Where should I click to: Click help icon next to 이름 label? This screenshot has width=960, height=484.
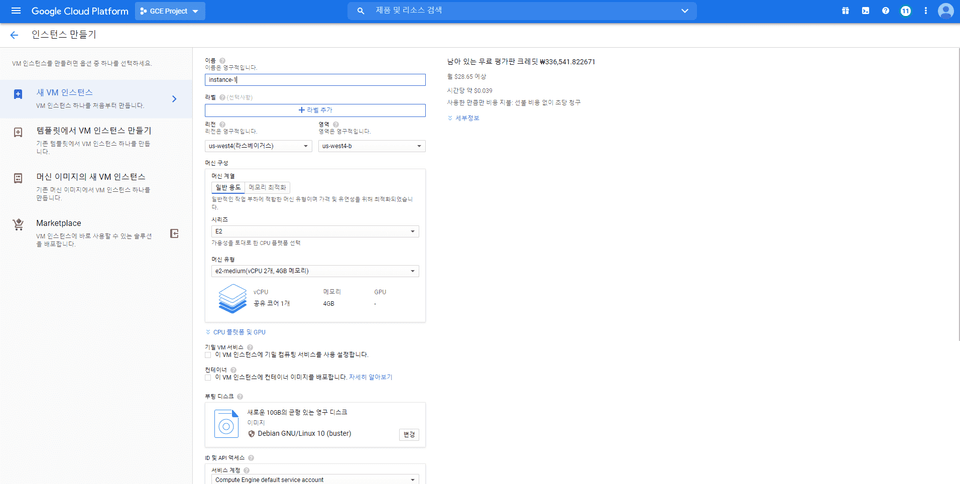point(222,61)
